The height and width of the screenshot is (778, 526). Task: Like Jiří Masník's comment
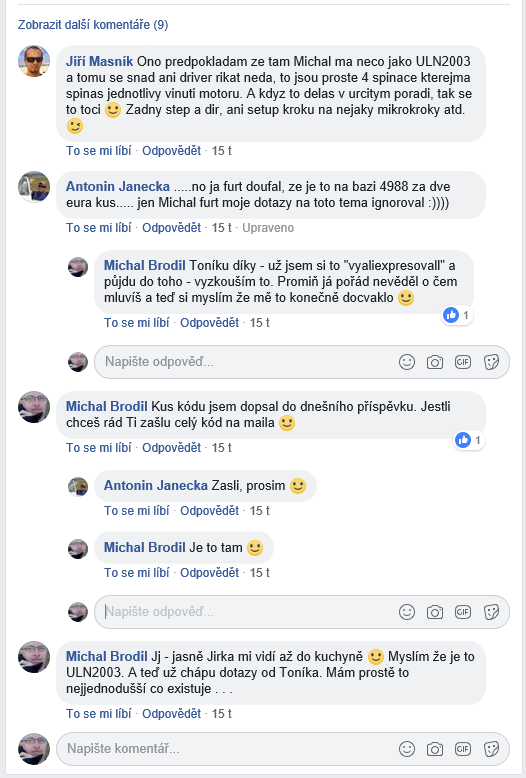(99, 150)
